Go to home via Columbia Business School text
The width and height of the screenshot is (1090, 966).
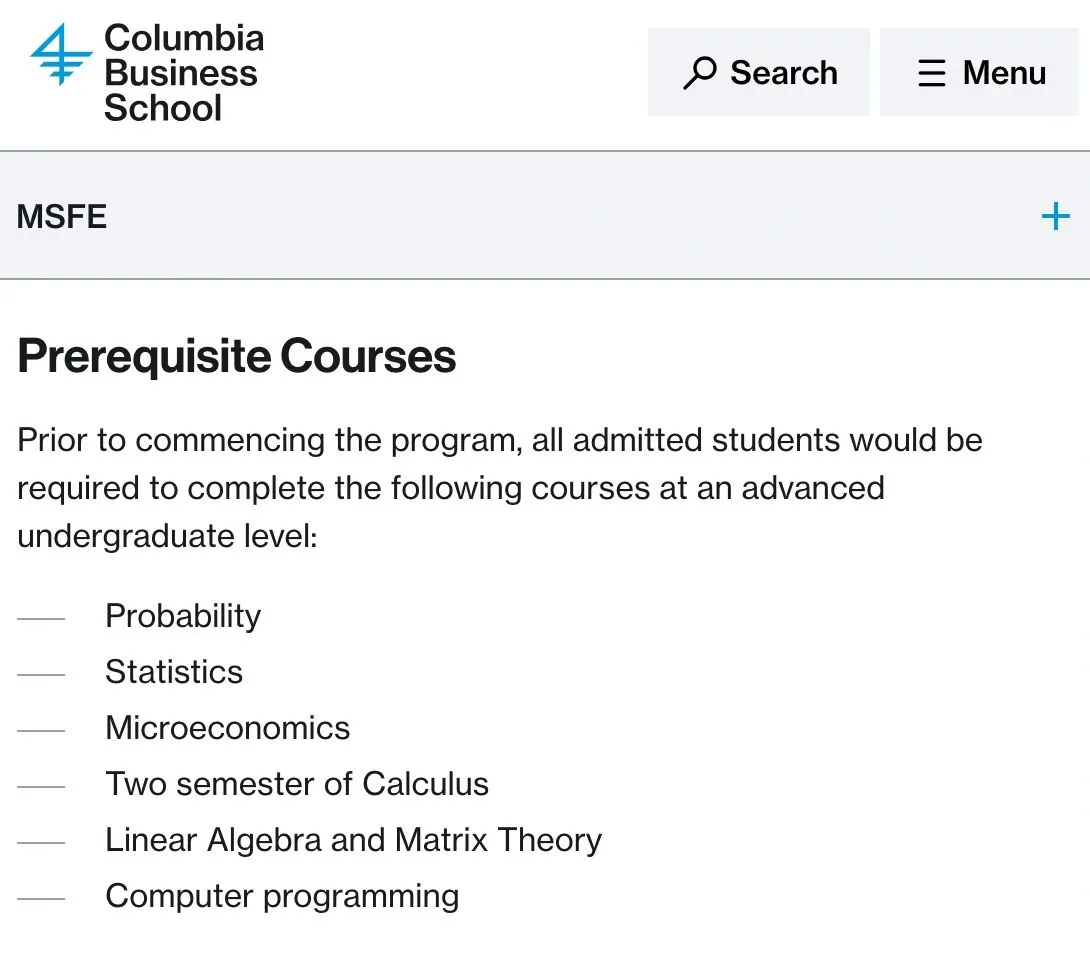183,73
